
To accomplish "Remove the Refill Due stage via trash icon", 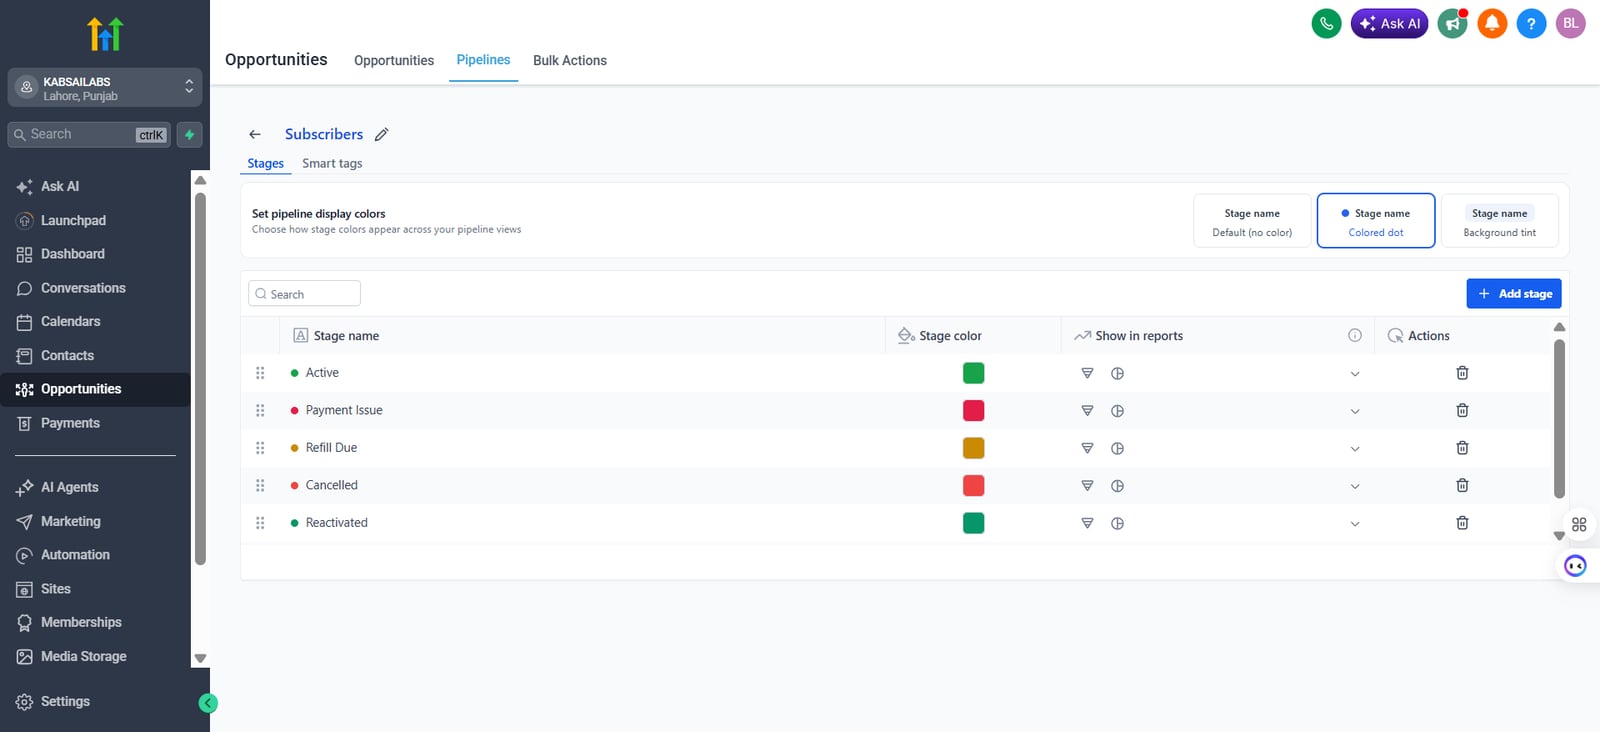I will point(1462,448).
